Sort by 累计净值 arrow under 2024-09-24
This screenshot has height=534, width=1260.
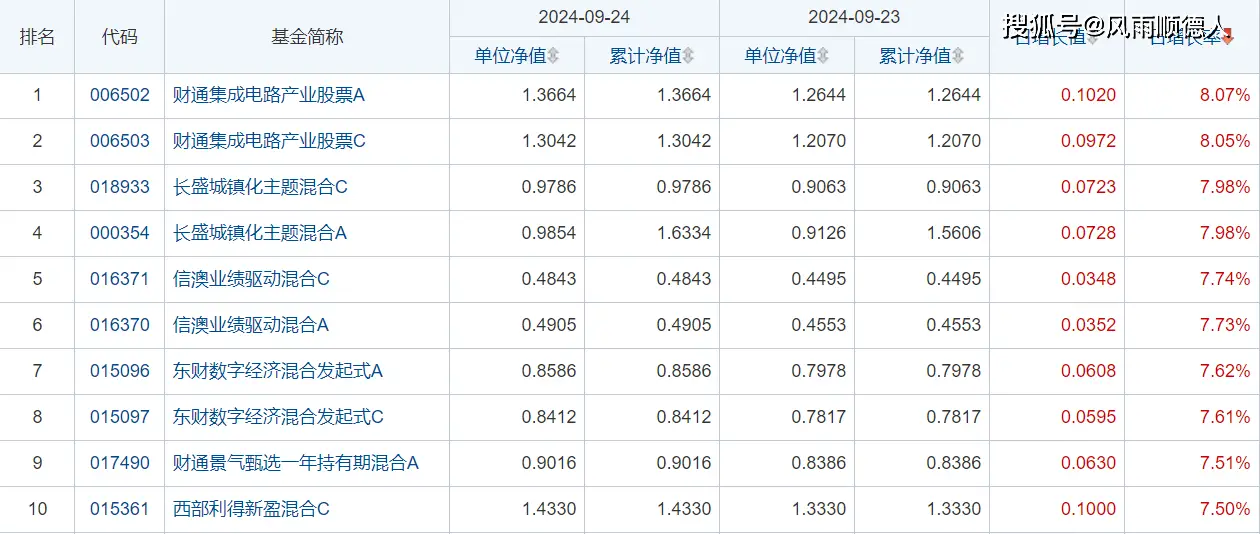click(688, 56)
